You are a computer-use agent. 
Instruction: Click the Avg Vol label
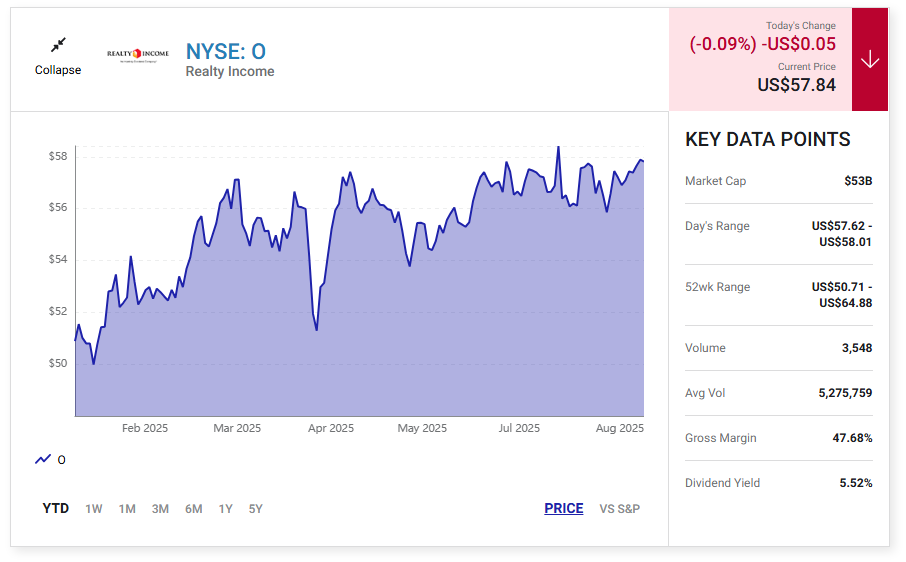click(x=705, y=393)
